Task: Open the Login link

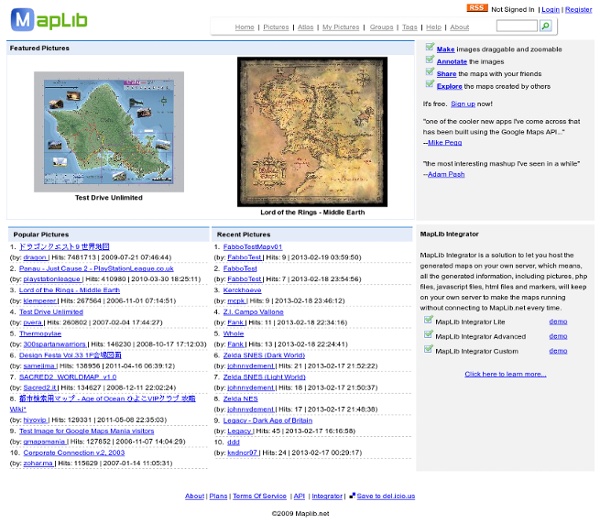Action: click(550, 10)
